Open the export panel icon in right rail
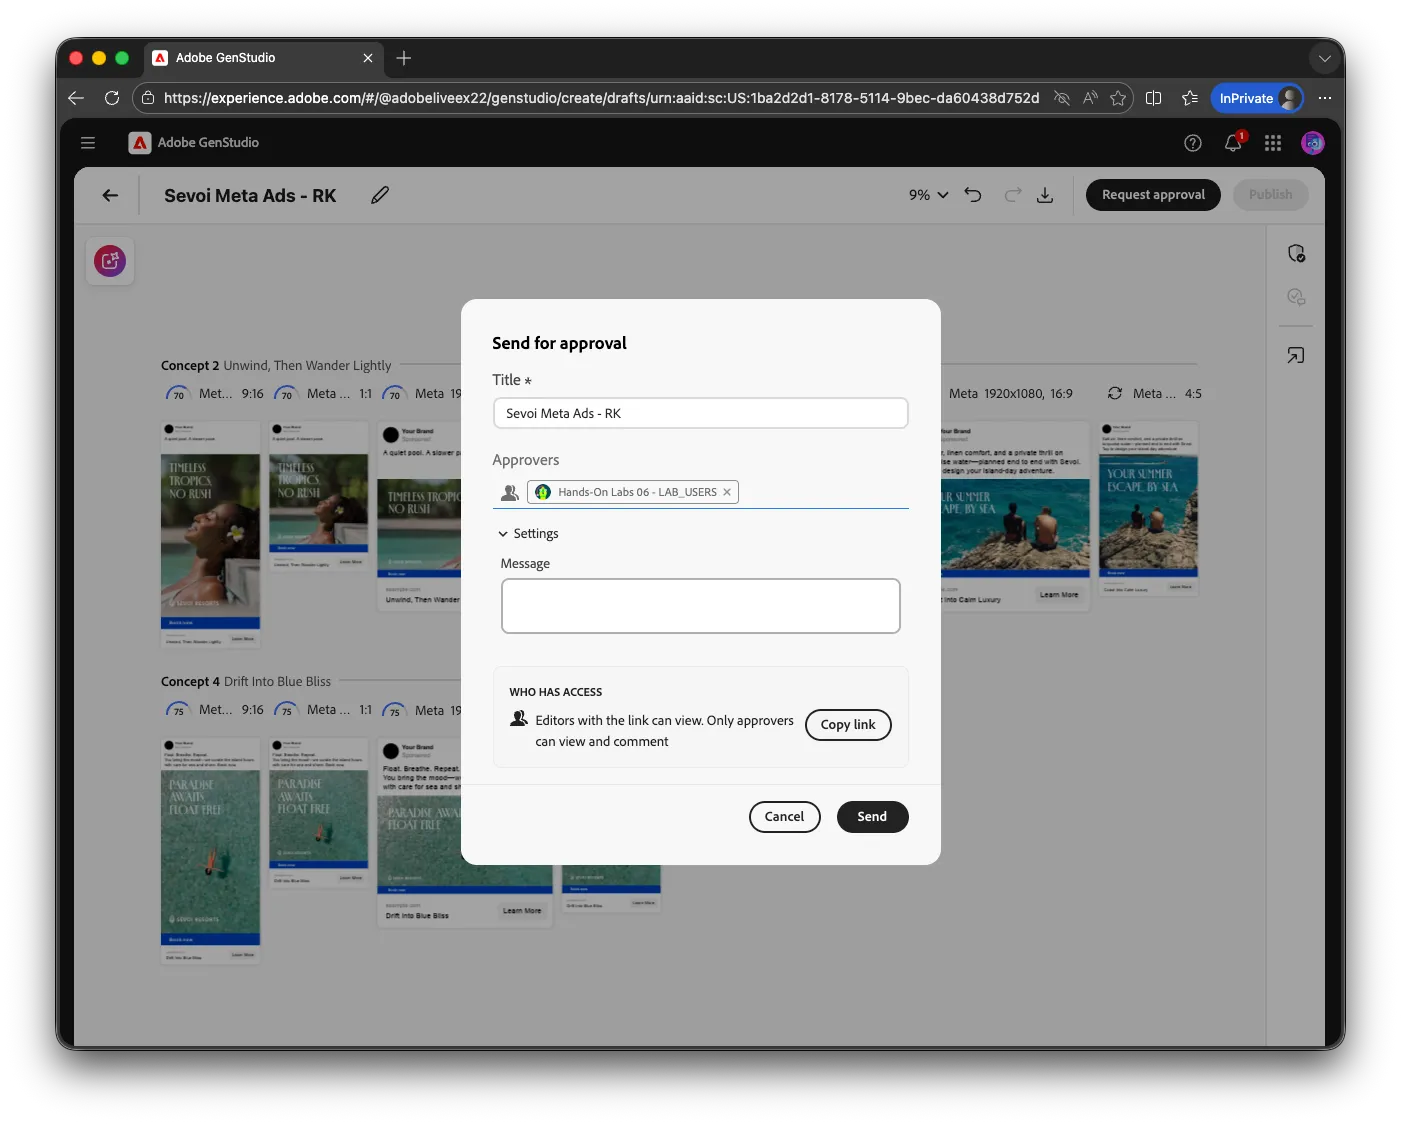This screenshot has height=1124, width=1401. [1296, 355]
